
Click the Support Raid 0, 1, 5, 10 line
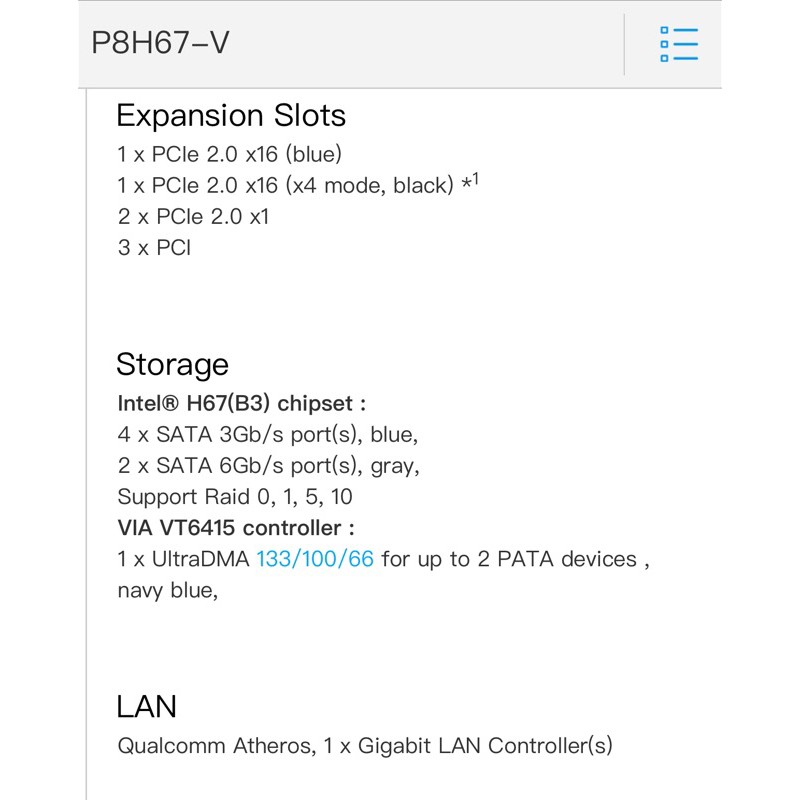(235, 497)
